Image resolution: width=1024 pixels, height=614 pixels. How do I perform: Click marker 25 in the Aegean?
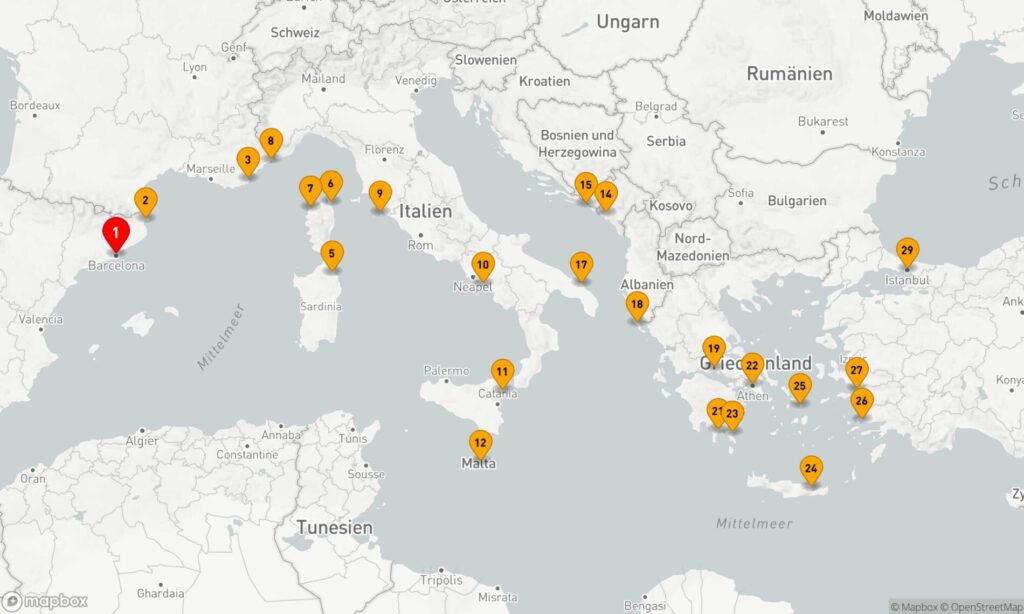click(800, 387)
